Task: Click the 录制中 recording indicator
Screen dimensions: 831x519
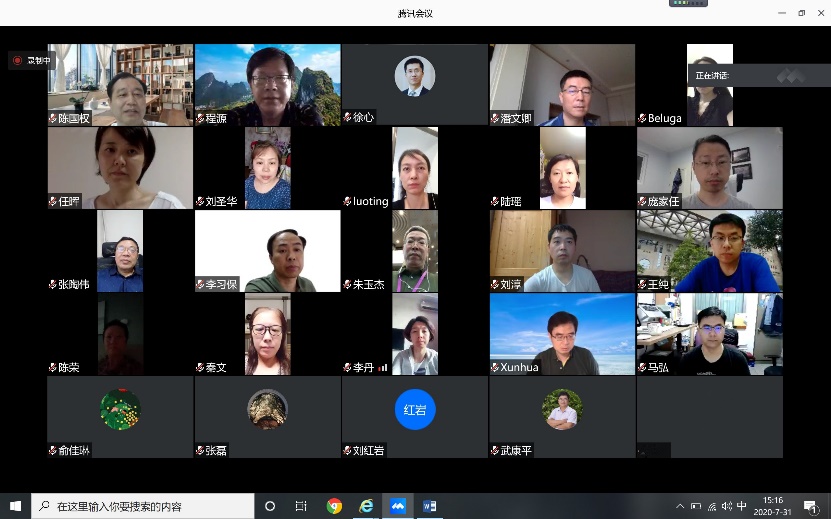Action: click(33, 60)
